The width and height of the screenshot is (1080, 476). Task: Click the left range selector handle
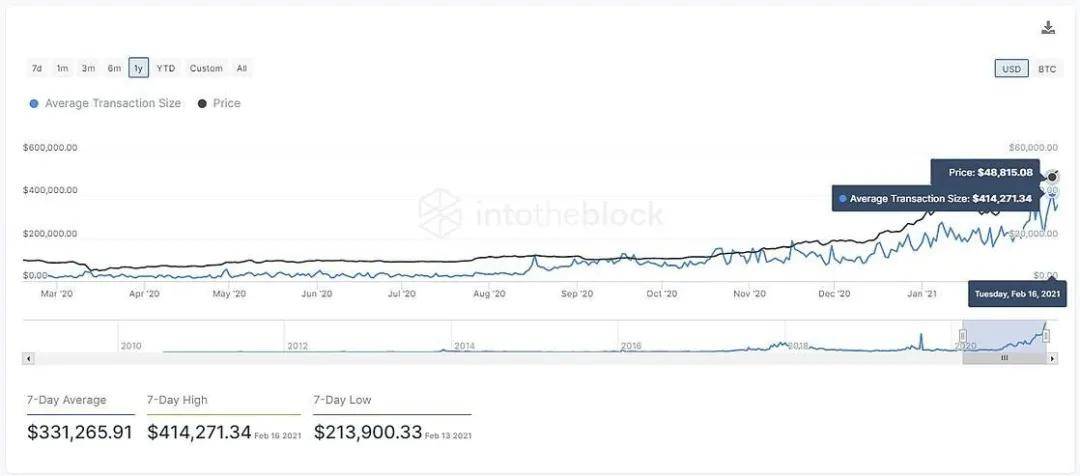[963, 337]
